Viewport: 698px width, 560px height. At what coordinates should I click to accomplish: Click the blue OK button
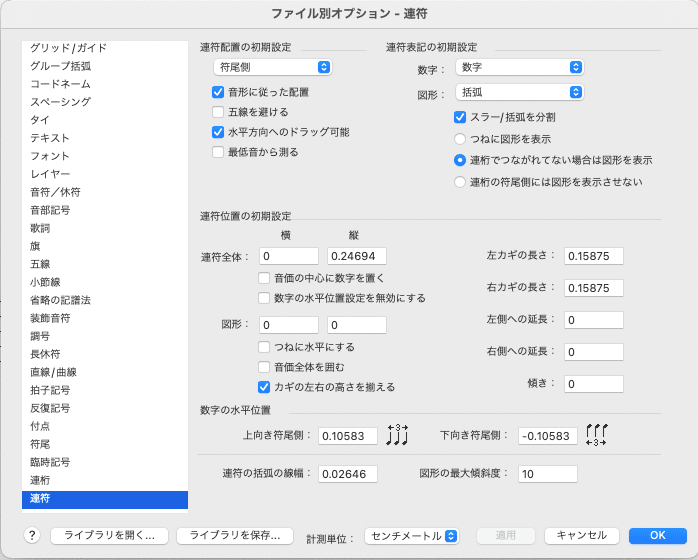(x=657, y=536)
